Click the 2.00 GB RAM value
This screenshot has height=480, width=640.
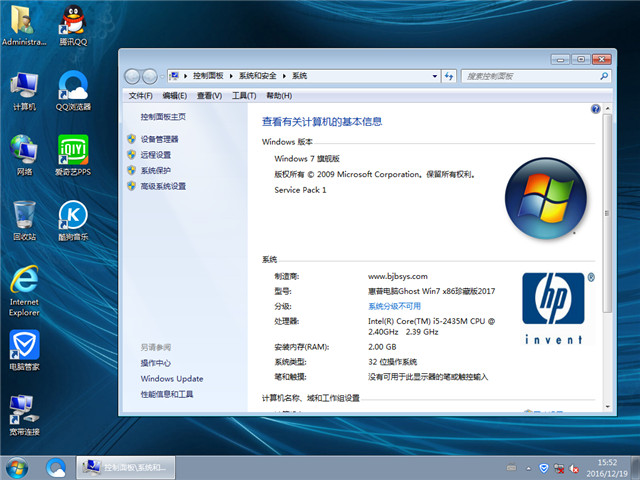click(x=382, y=347)
